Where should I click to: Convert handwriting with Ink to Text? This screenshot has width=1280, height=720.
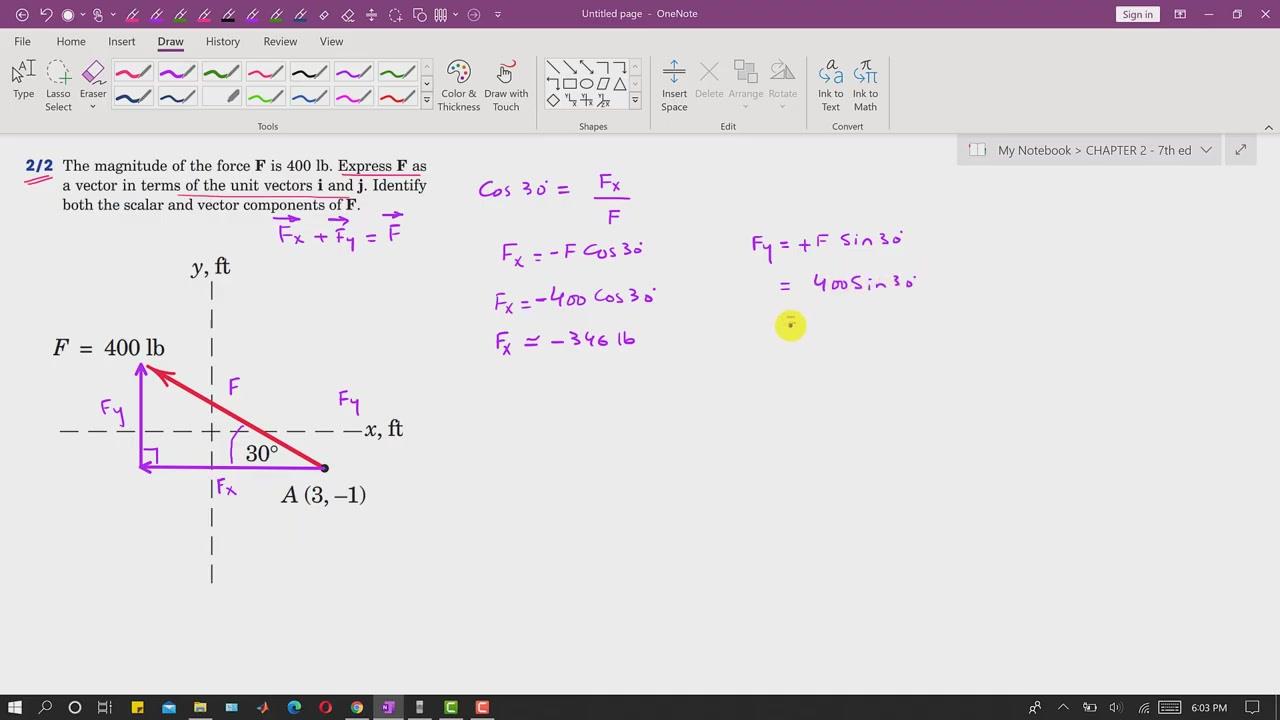tap(830, 85)
